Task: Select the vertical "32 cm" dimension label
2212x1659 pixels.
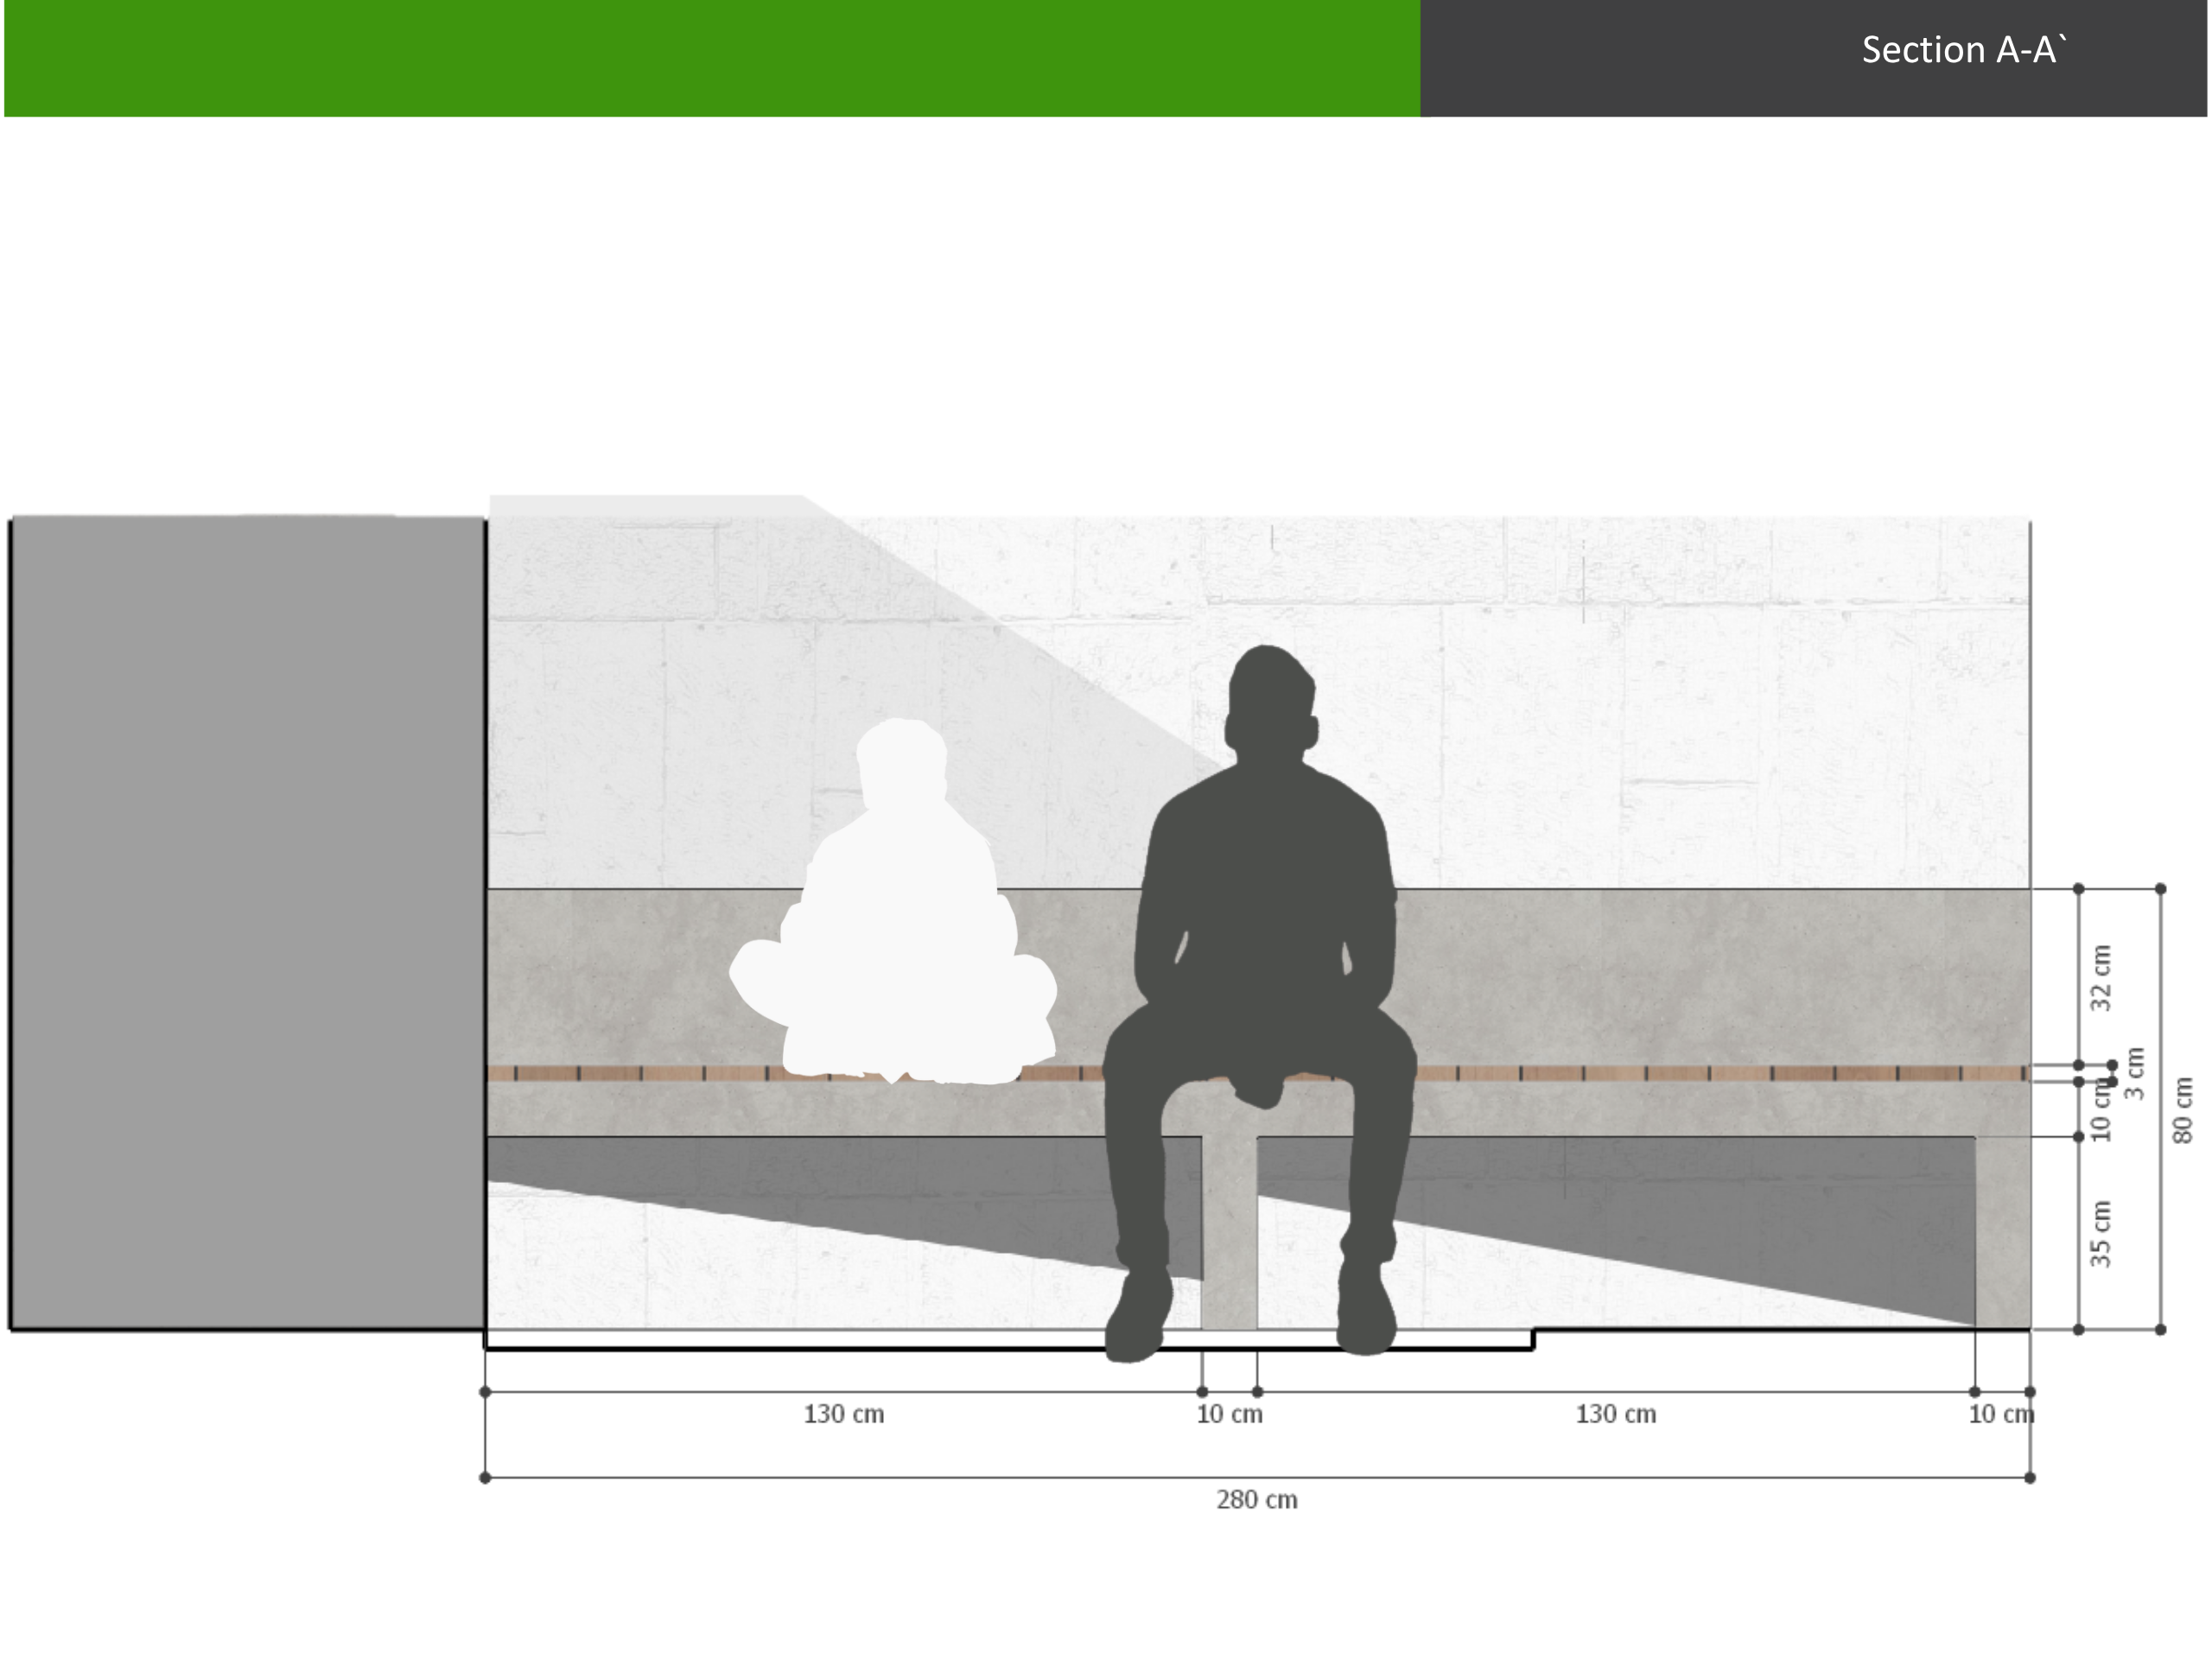Action: pyautogui.click(x=2101, y=977)
